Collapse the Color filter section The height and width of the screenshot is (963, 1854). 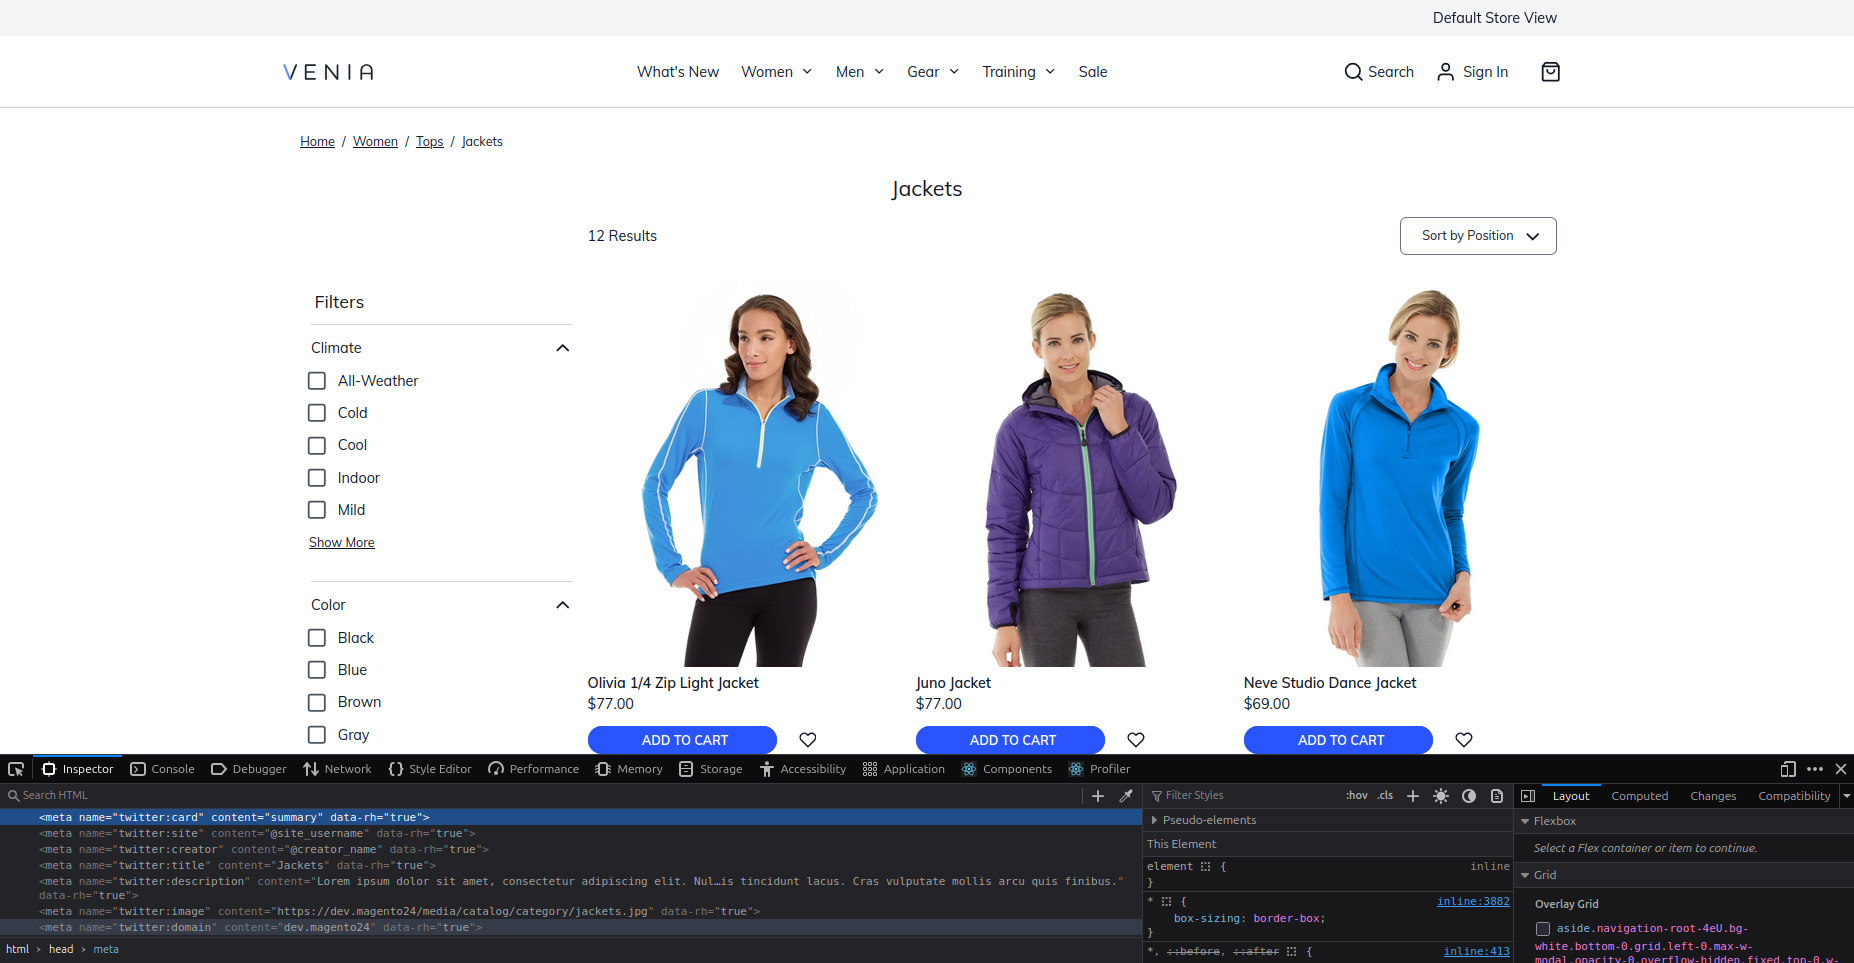tap(562, 605)
